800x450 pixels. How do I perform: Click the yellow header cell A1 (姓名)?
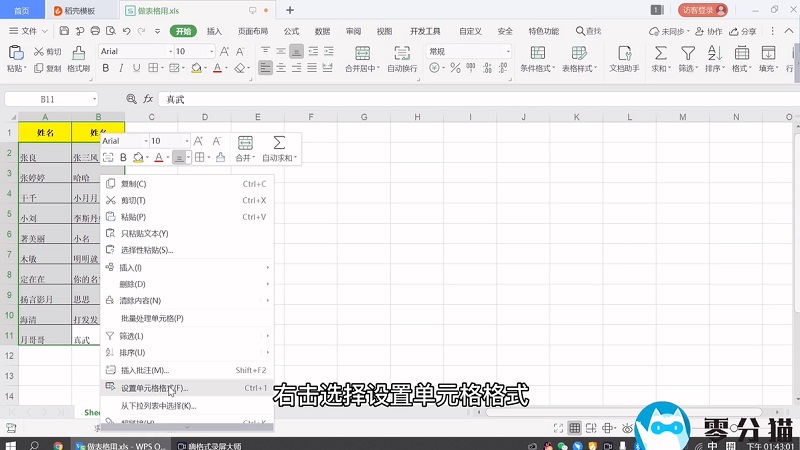44,132
